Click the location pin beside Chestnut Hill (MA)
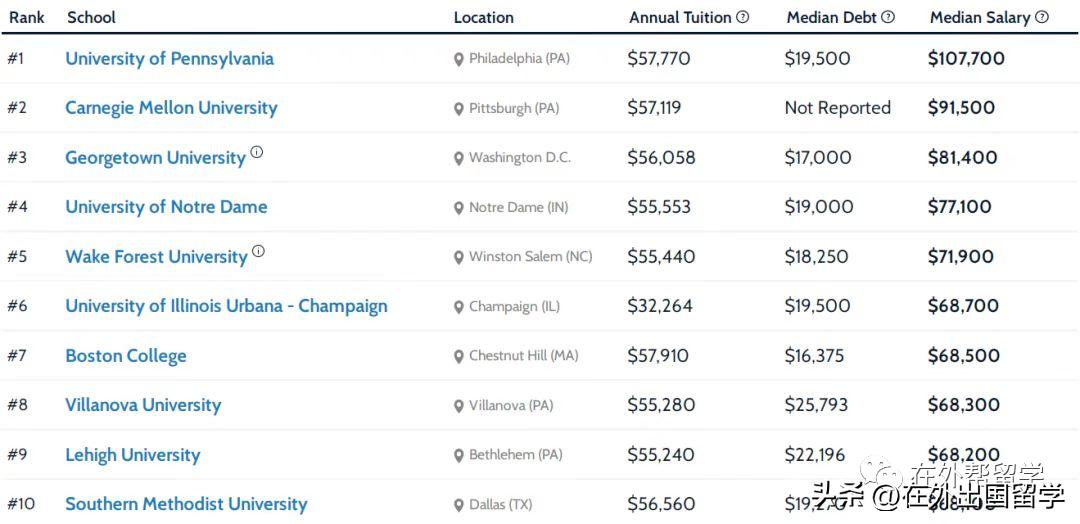The image size is (1080, 524). (459, 356)
